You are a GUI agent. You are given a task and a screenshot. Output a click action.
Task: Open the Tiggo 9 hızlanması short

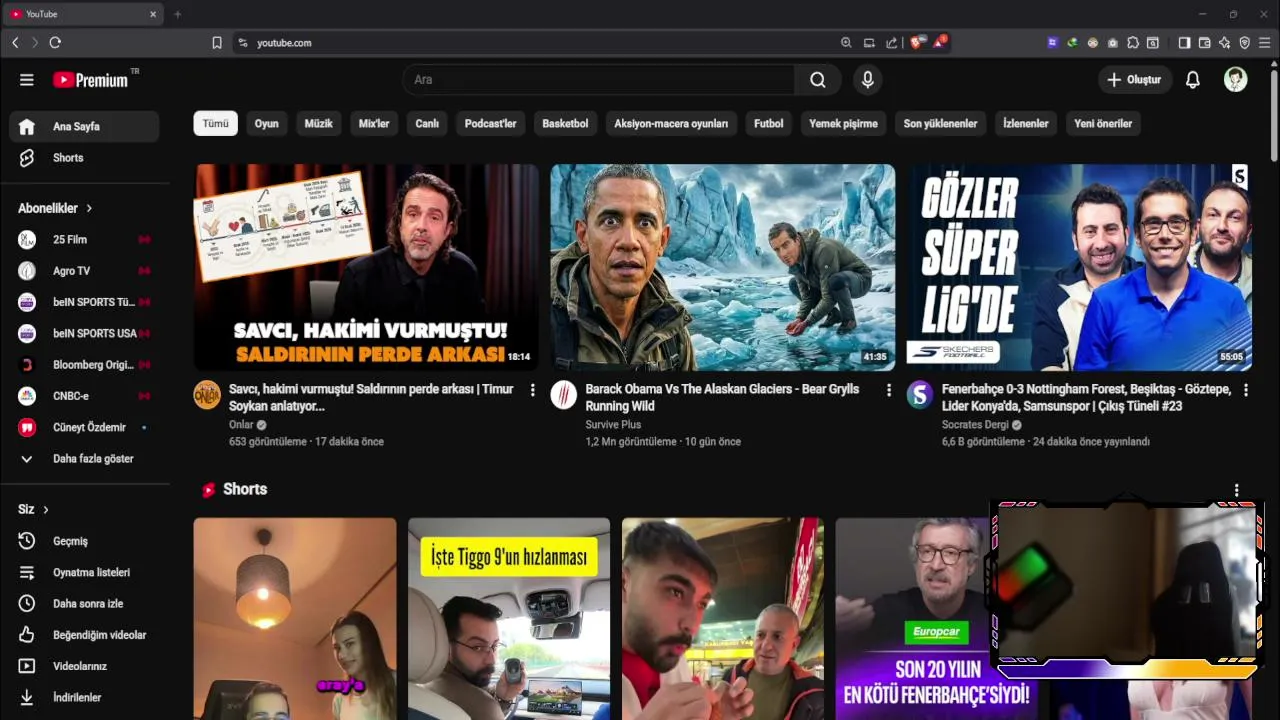[x=509, y=618]
